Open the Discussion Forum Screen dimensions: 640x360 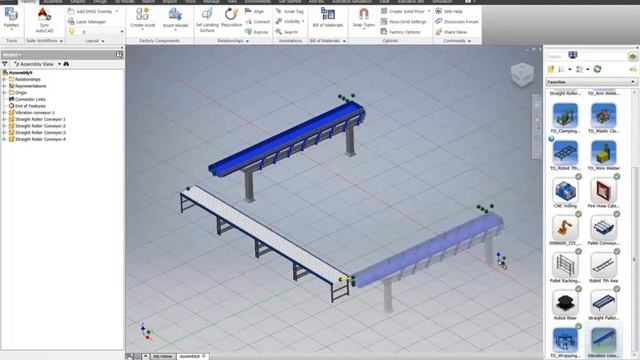pos(457,22)
